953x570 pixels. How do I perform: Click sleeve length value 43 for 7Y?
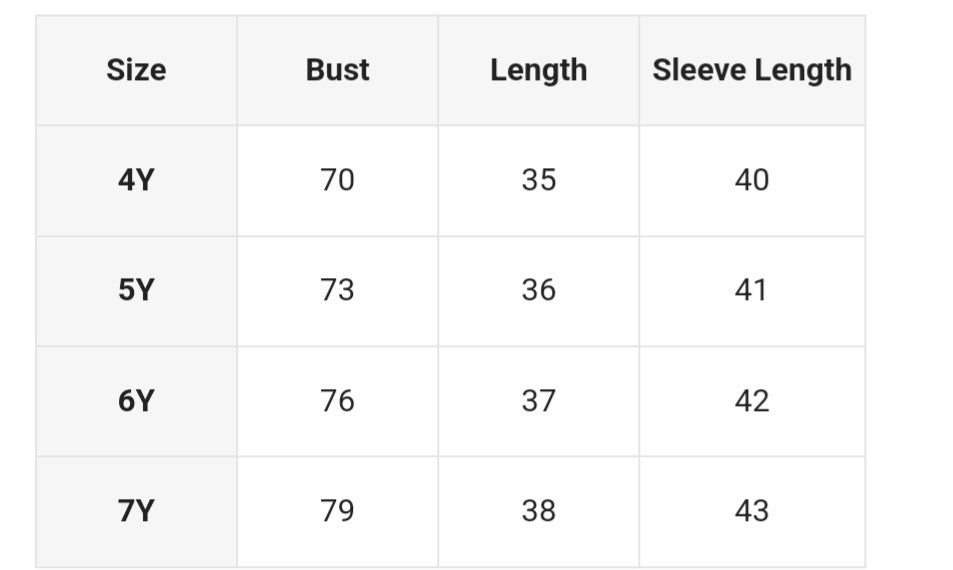[x=752, y=511]
